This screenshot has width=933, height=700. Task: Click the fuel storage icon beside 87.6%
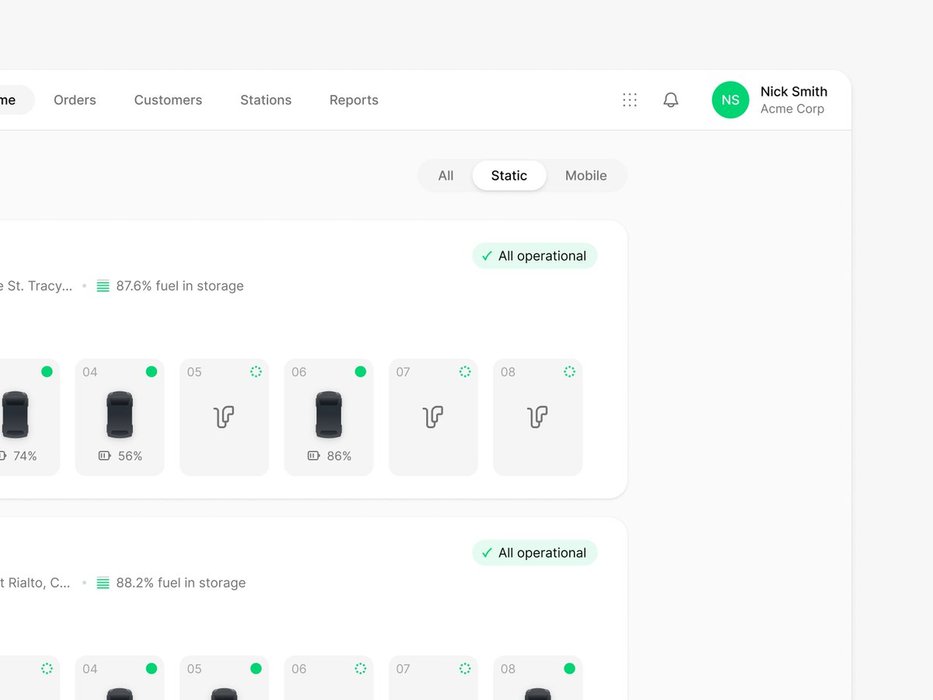[x=103, y=286]
